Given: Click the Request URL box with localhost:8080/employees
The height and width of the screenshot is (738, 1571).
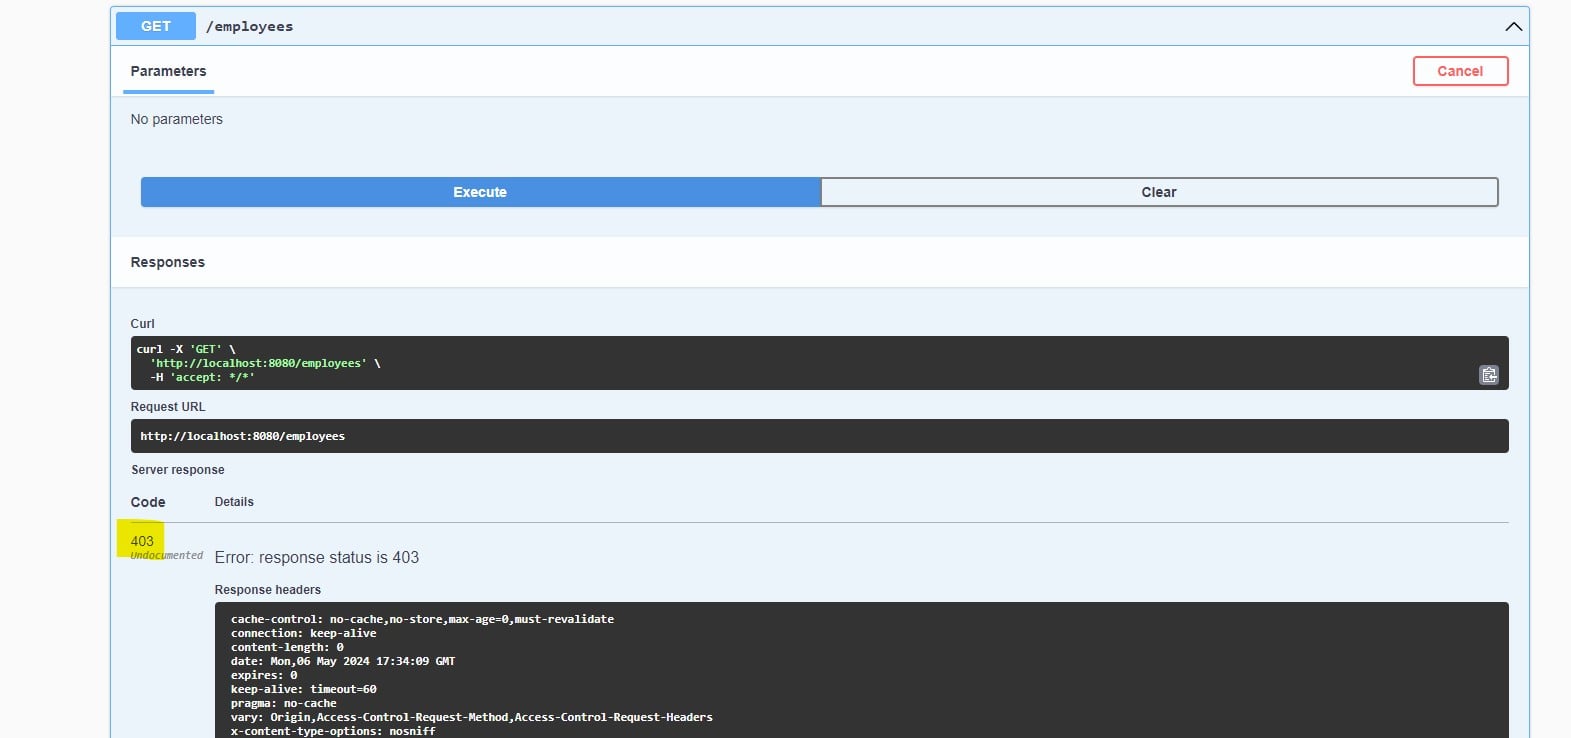Looking at the screenshot, I should [x=819, y=436].
